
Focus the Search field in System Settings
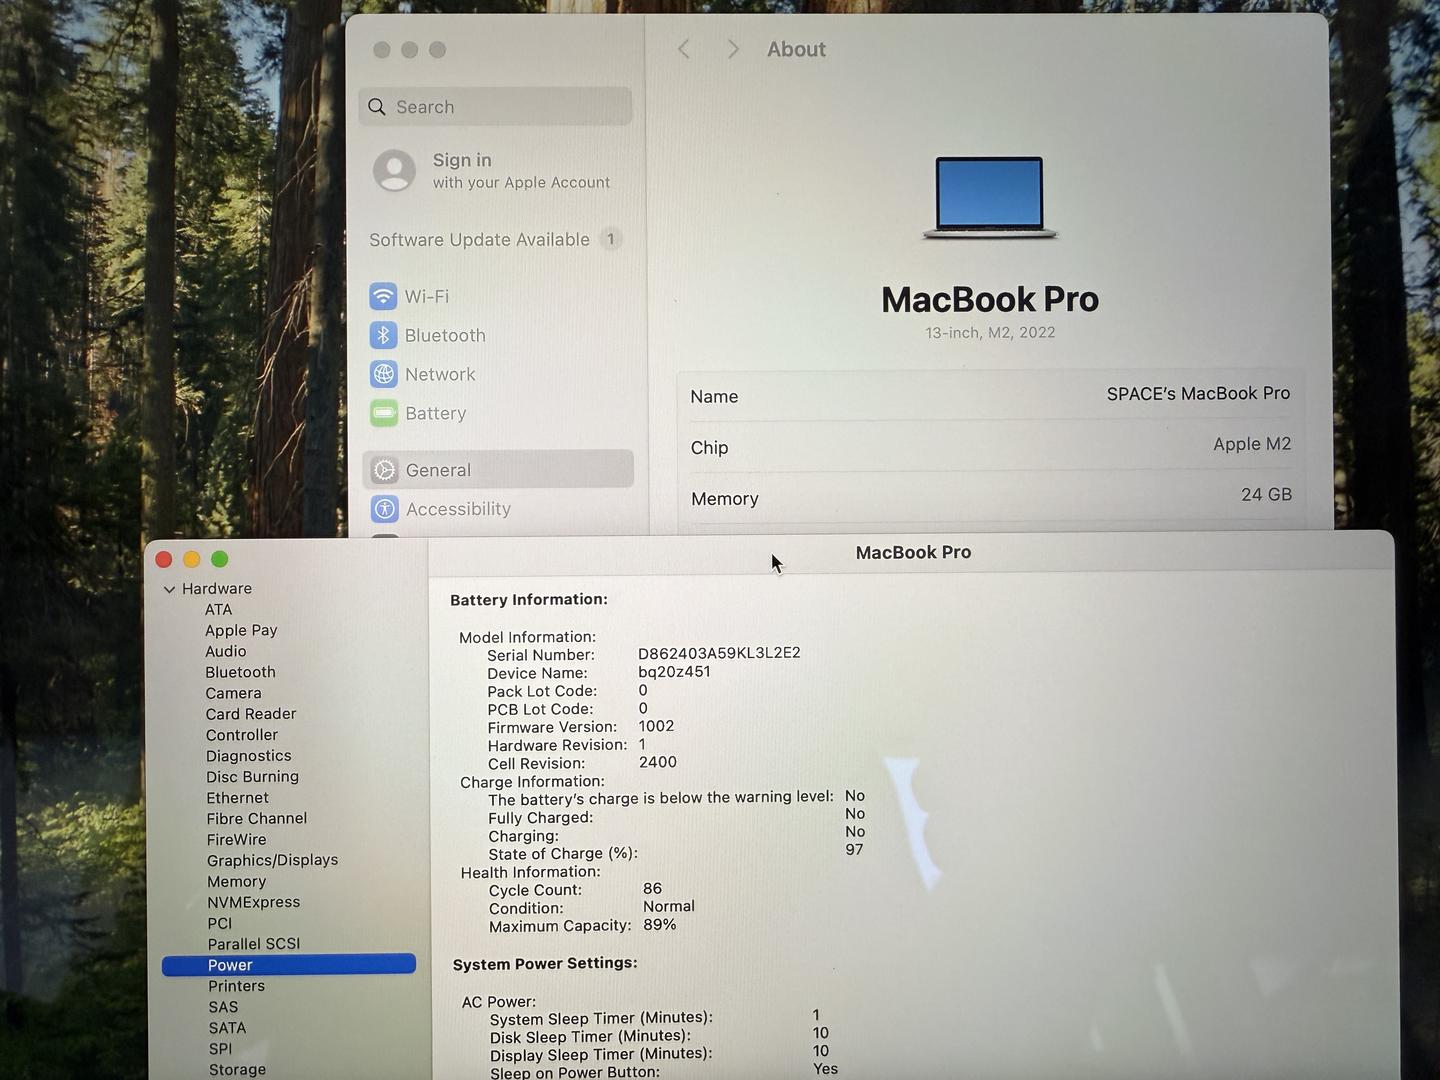(495, 107)
